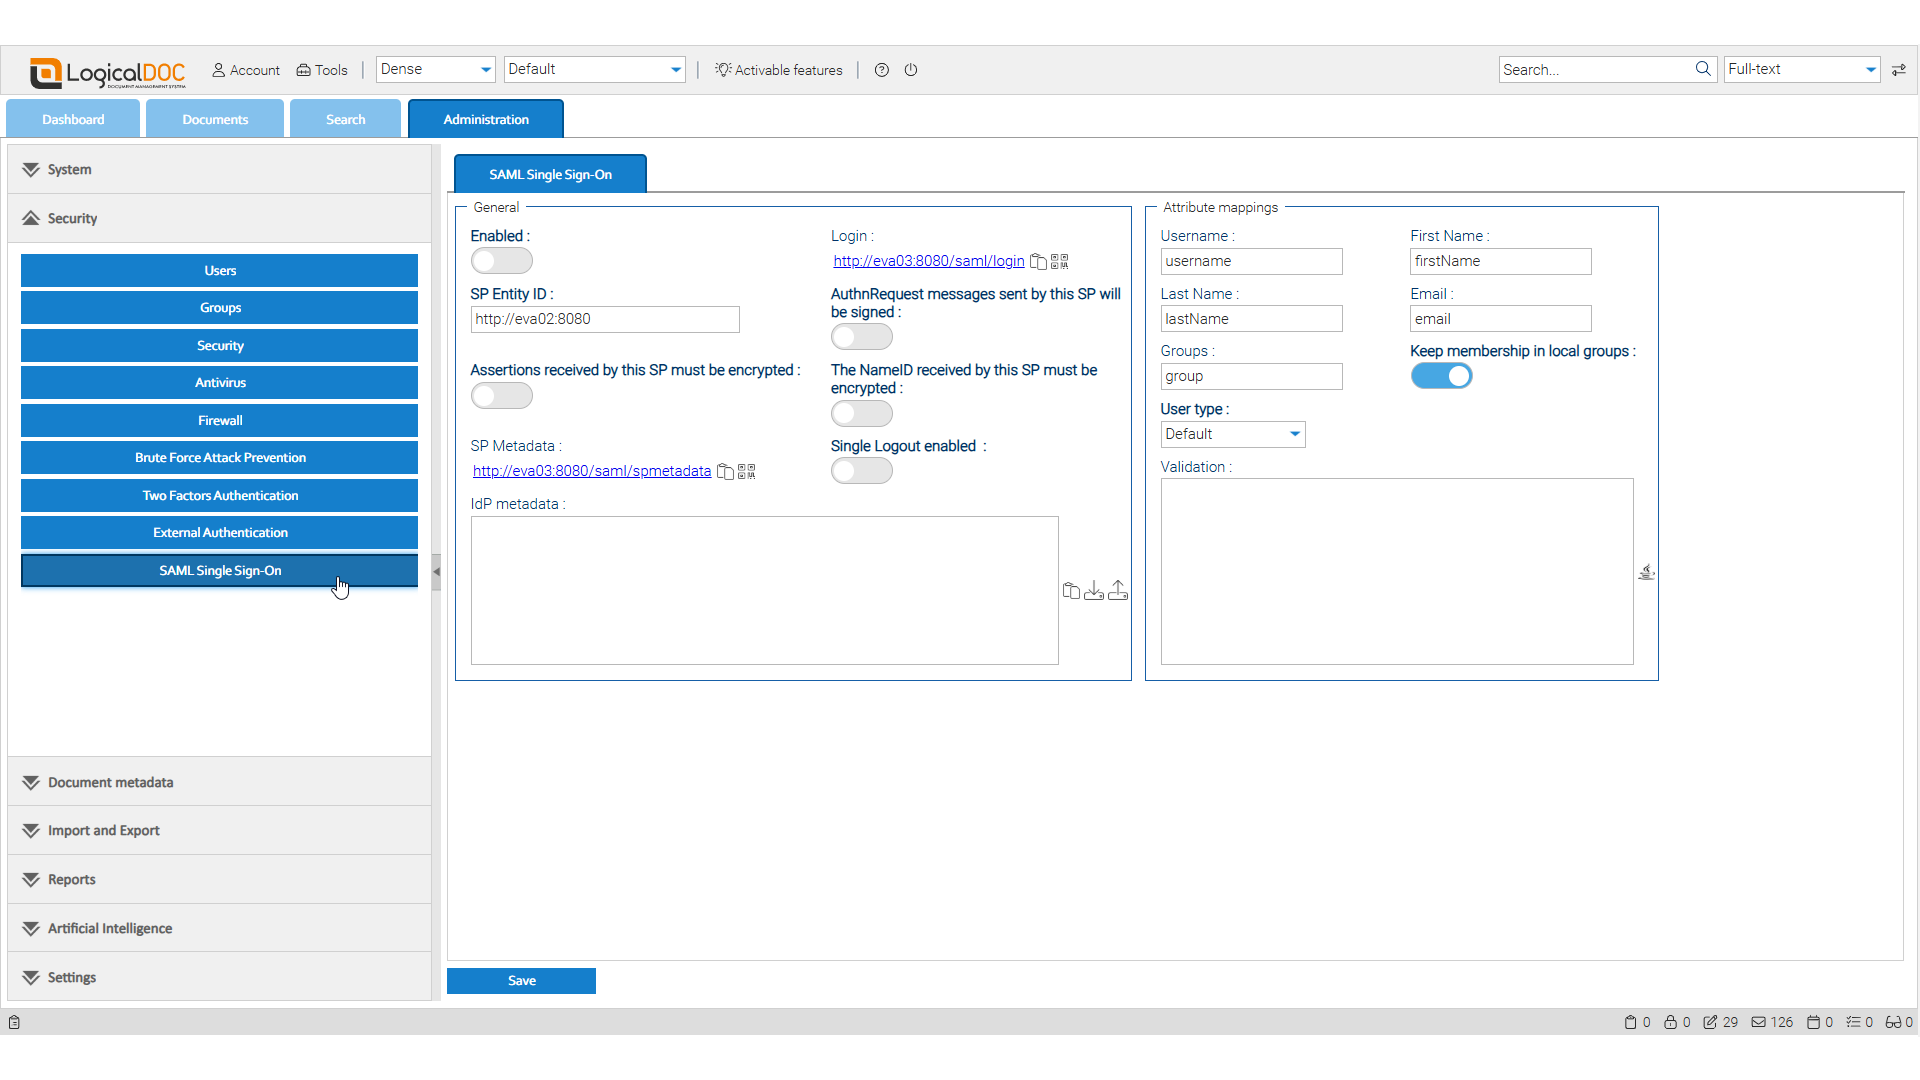The width and height of the screenshot is (1920, 1080).
Task: Copy the SAML login URL to clipboard
Action: pyautogui.click(x=1037, y=261)
